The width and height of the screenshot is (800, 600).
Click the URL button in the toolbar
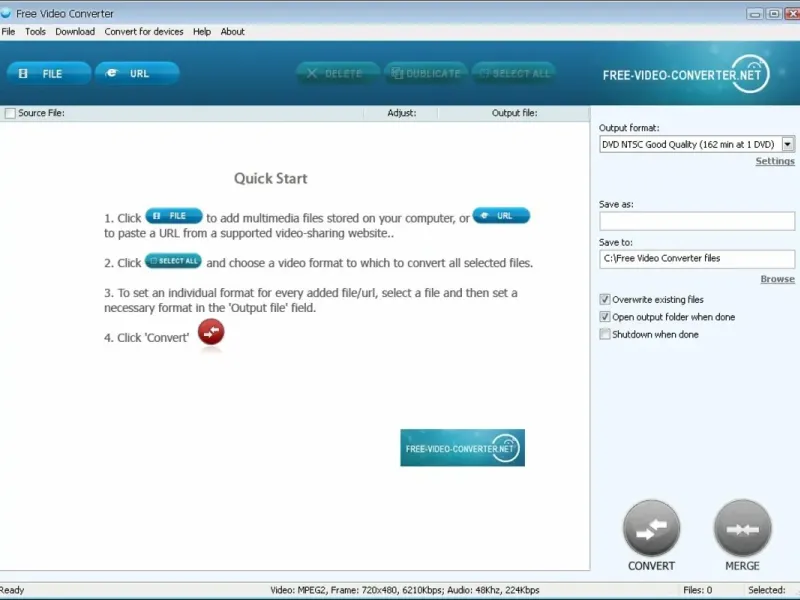pyautogui.click(x=137, y=73)
